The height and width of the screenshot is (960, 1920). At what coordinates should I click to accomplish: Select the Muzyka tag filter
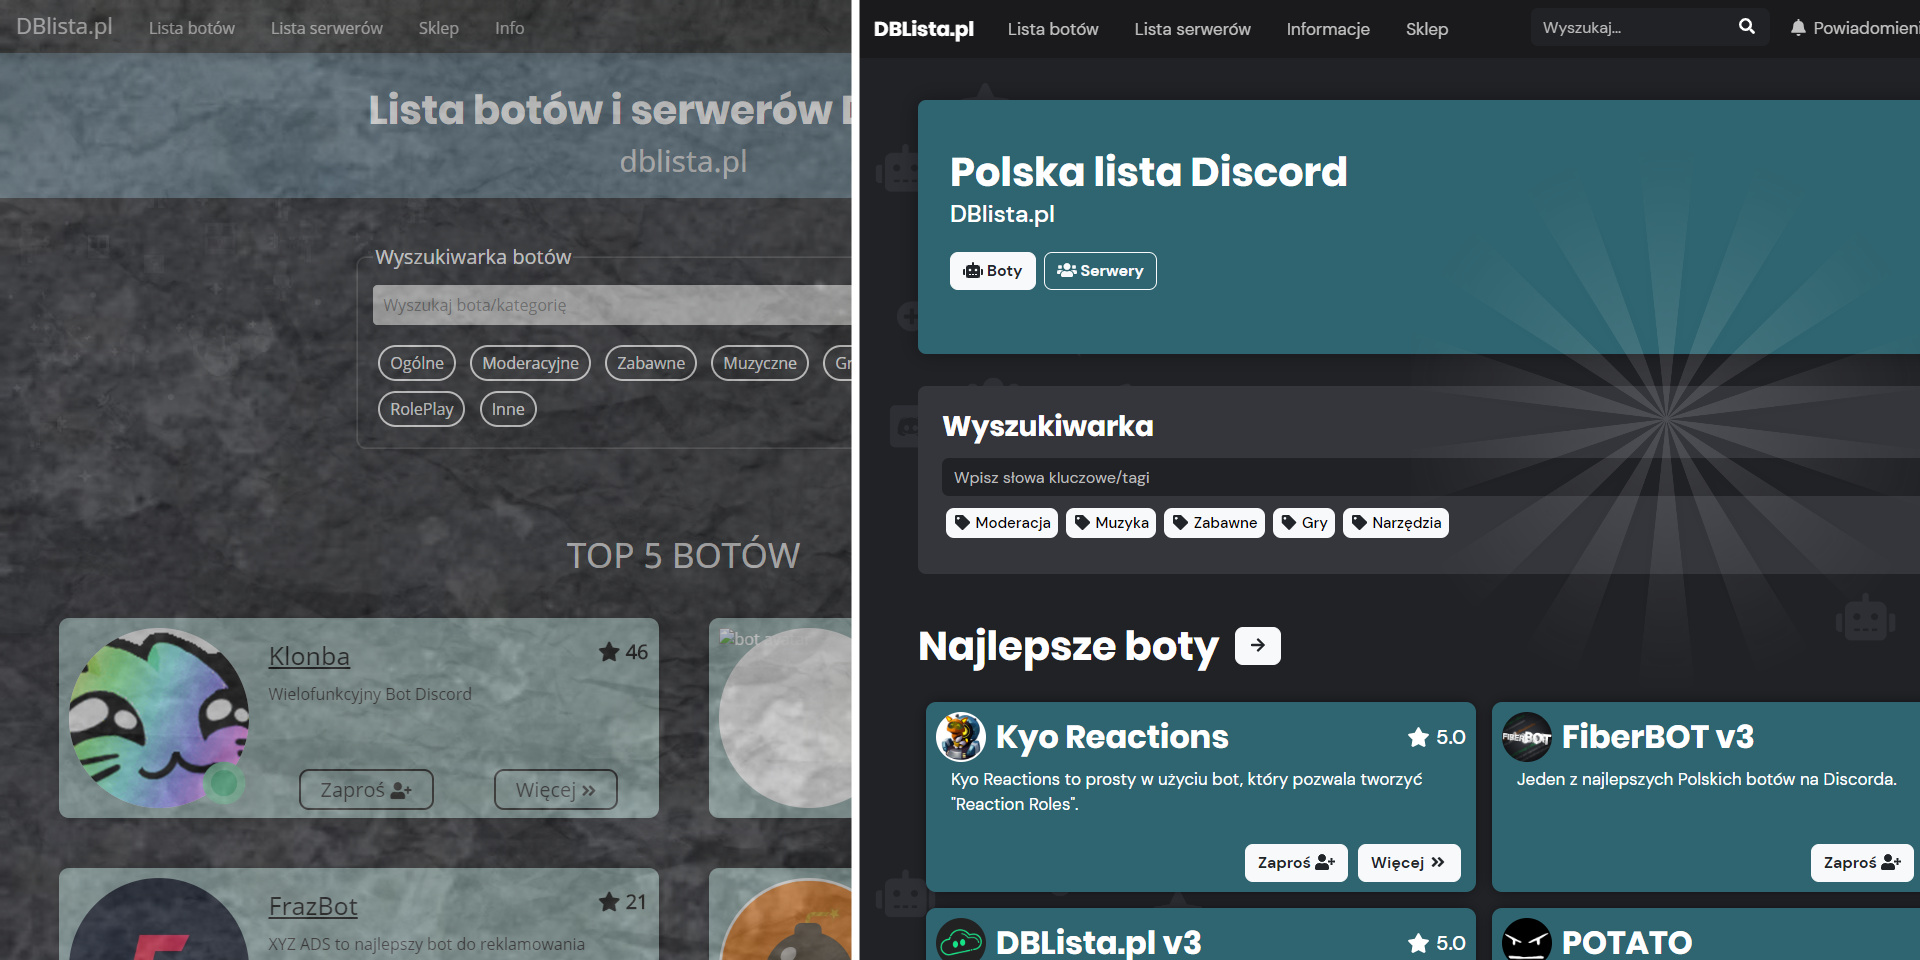(1111, 523)
